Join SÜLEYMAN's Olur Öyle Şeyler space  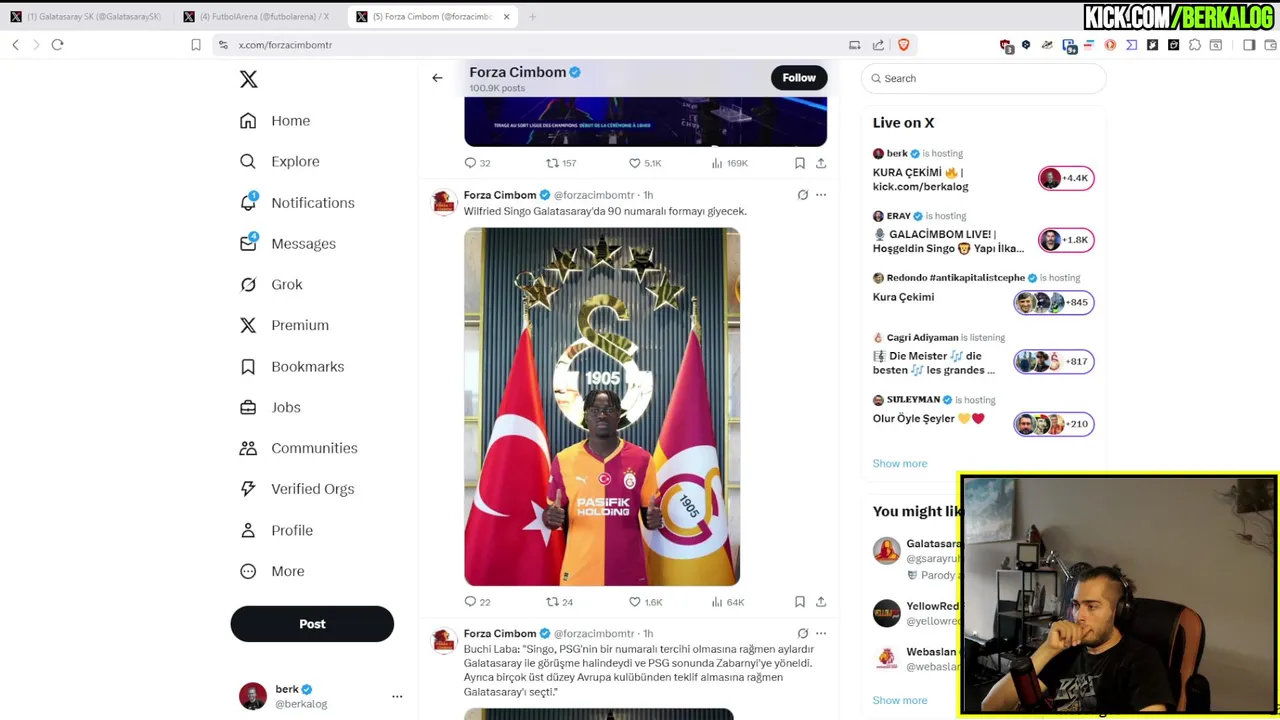coord(928,419)
